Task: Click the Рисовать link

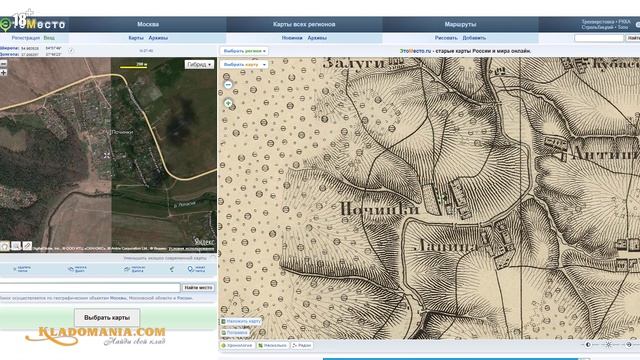Action: click(446, 38)
